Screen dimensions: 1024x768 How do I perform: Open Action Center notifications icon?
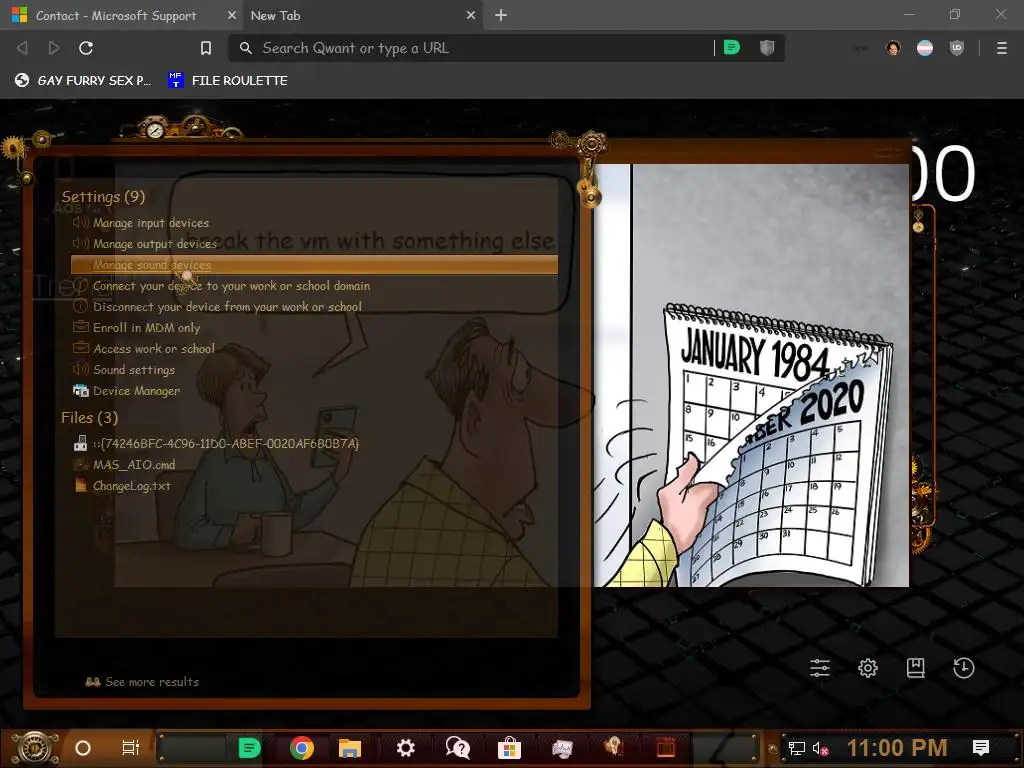click(981, 748)
